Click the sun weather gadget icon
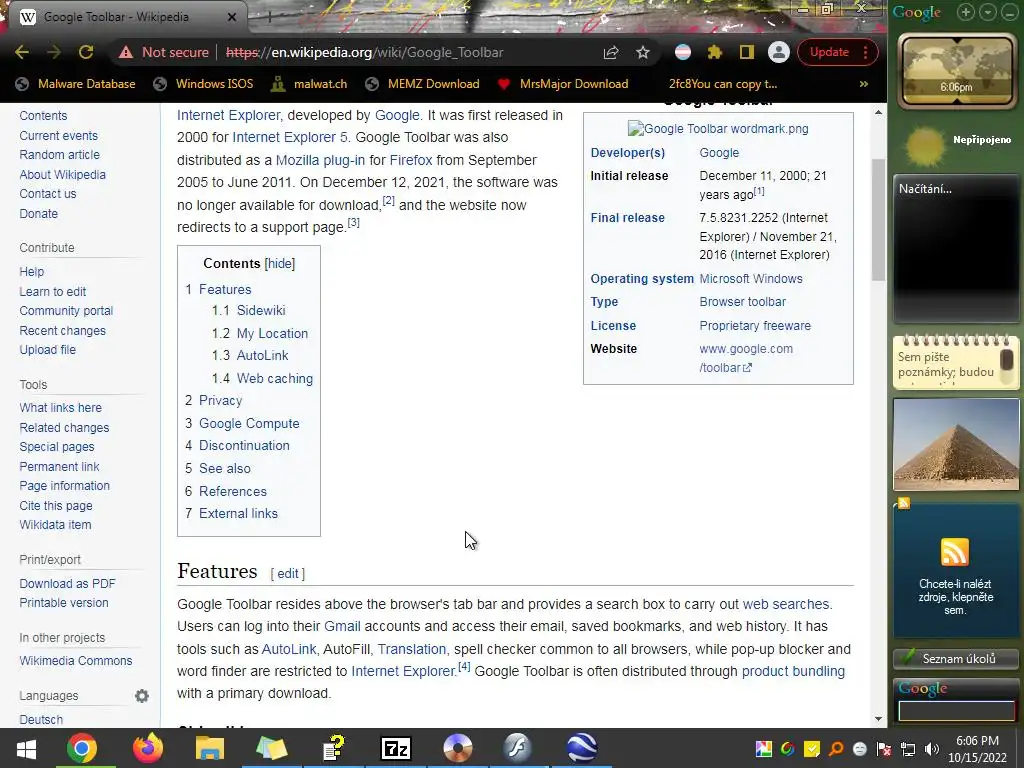Viewport: 1024px width, 768px height. pyautogui.click(x=925, y=145)
